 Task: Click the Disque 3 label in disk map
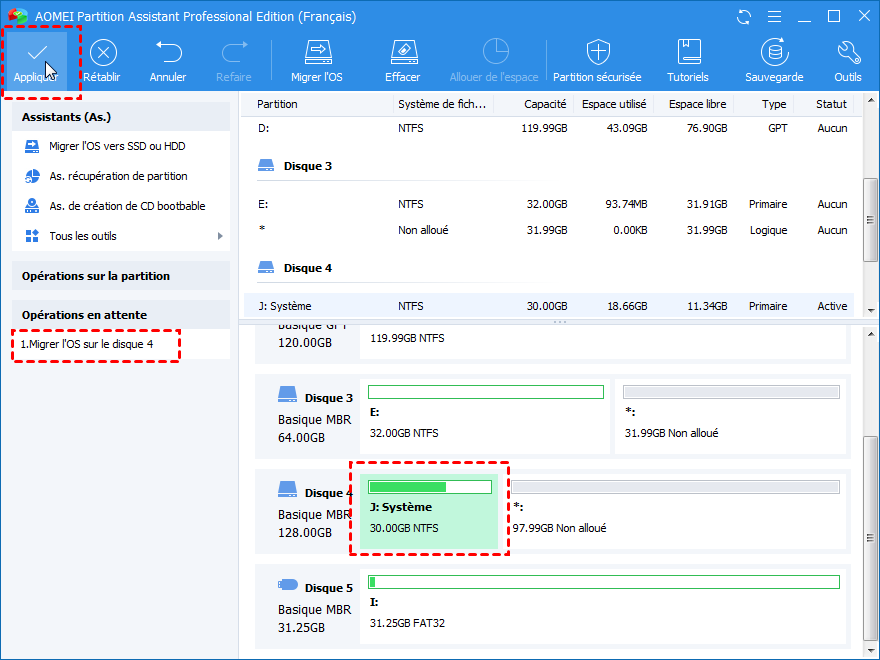click(x=329, y=398)
